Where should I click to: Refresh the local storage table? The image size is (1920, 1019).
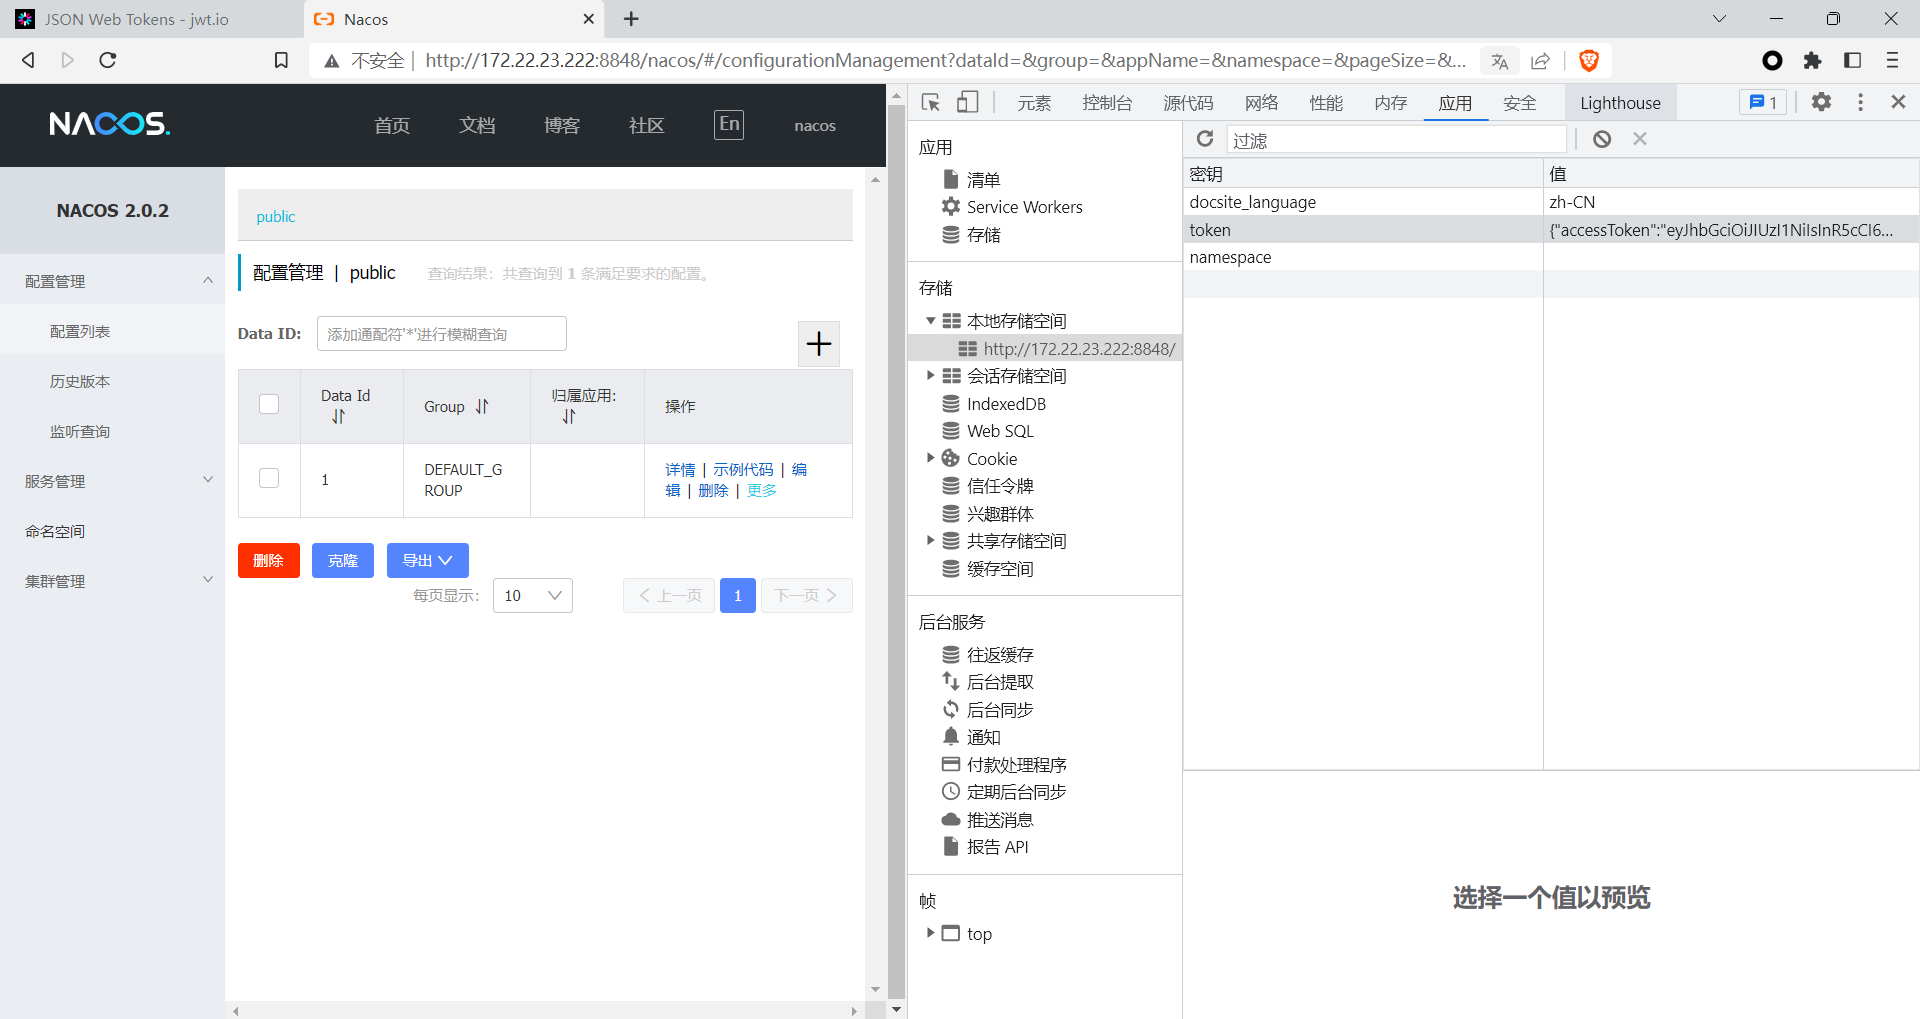point(1205,139)
